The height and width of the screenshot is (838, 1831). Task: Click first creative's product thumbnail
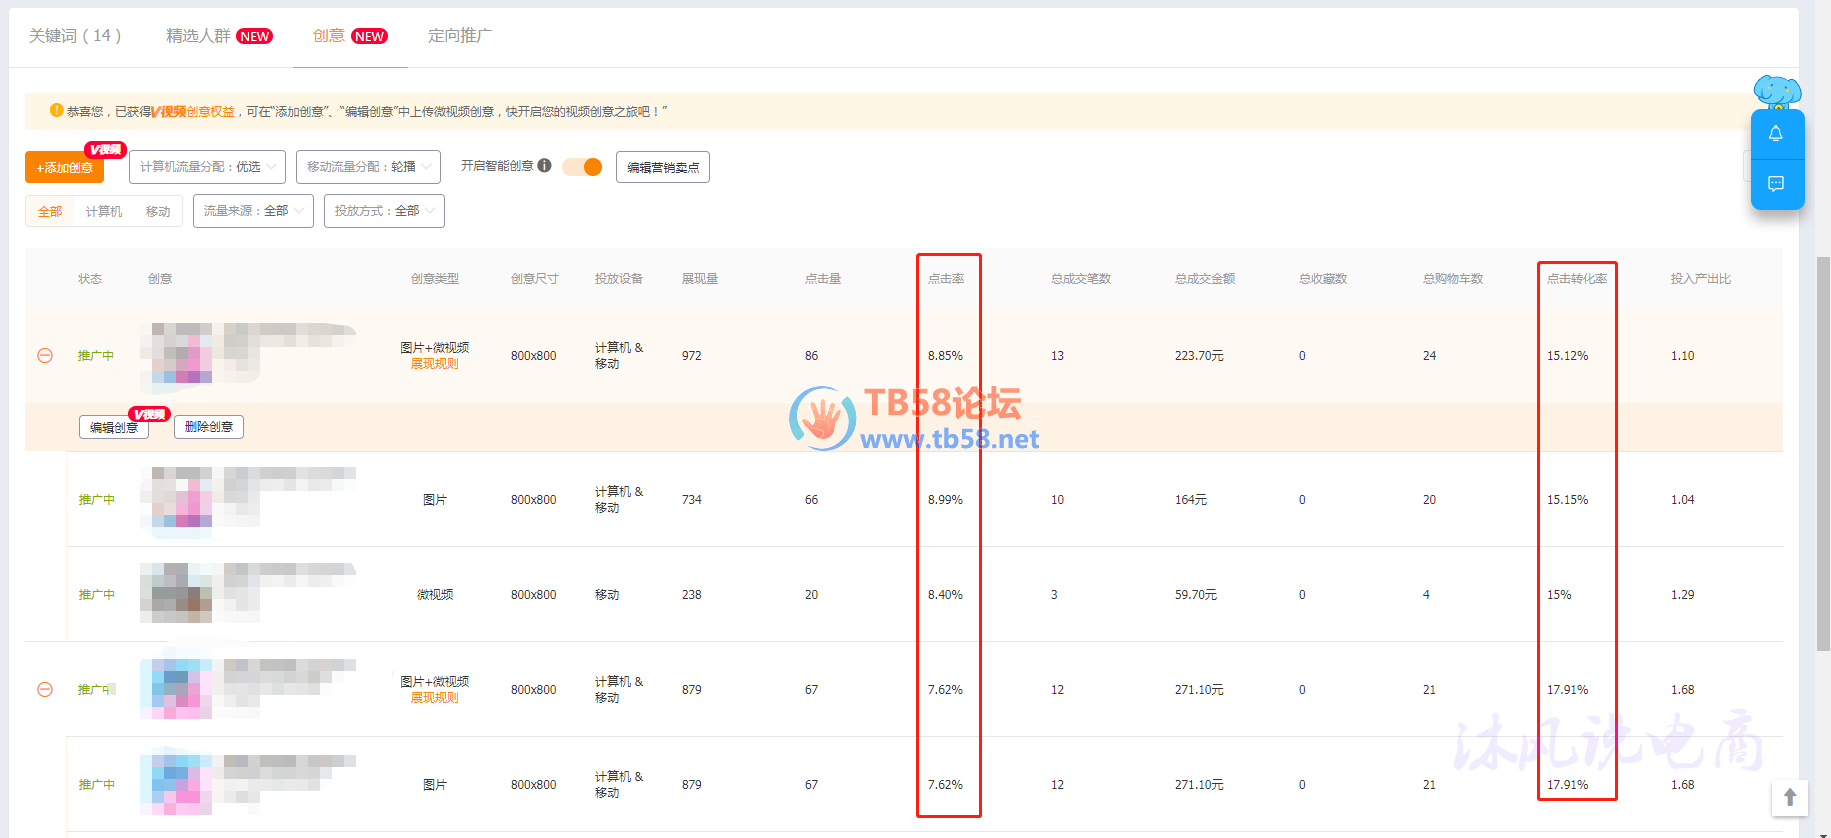tap(177, 355)
